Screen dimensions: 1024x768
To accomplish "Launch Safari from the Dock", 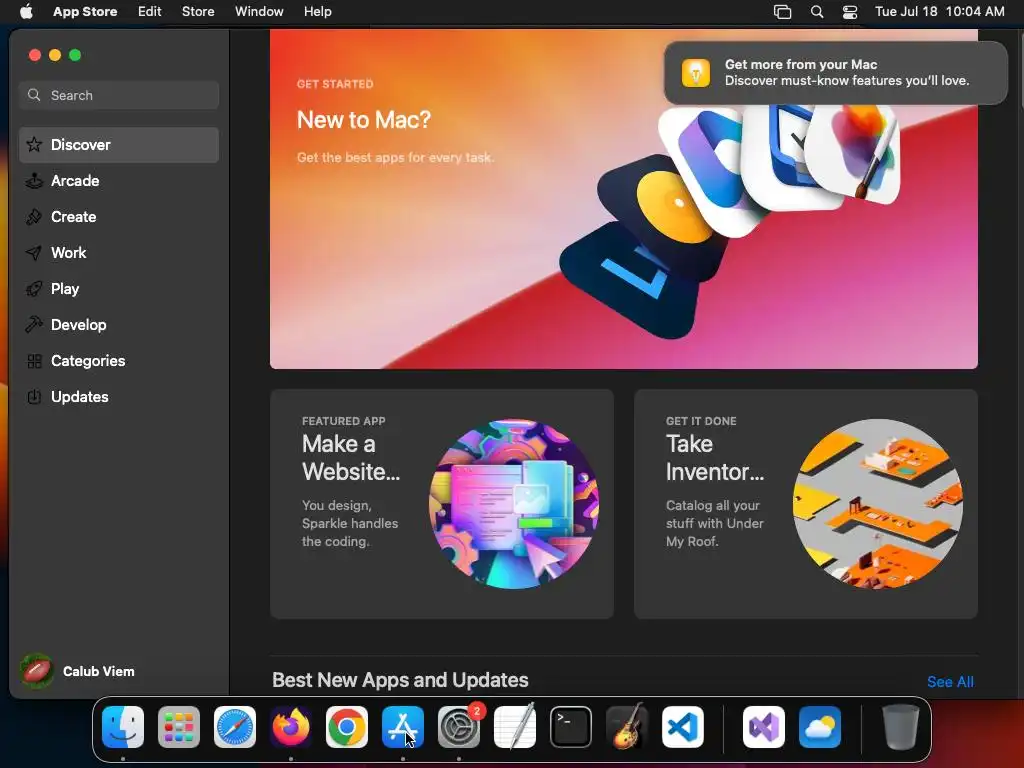I will click(234, 727).
